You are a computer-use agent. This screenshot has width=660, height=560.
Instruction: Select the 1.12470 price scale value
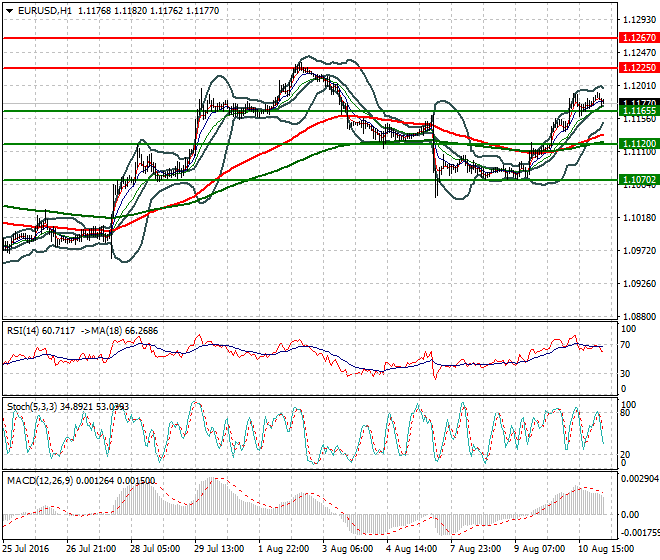point(639,53)
